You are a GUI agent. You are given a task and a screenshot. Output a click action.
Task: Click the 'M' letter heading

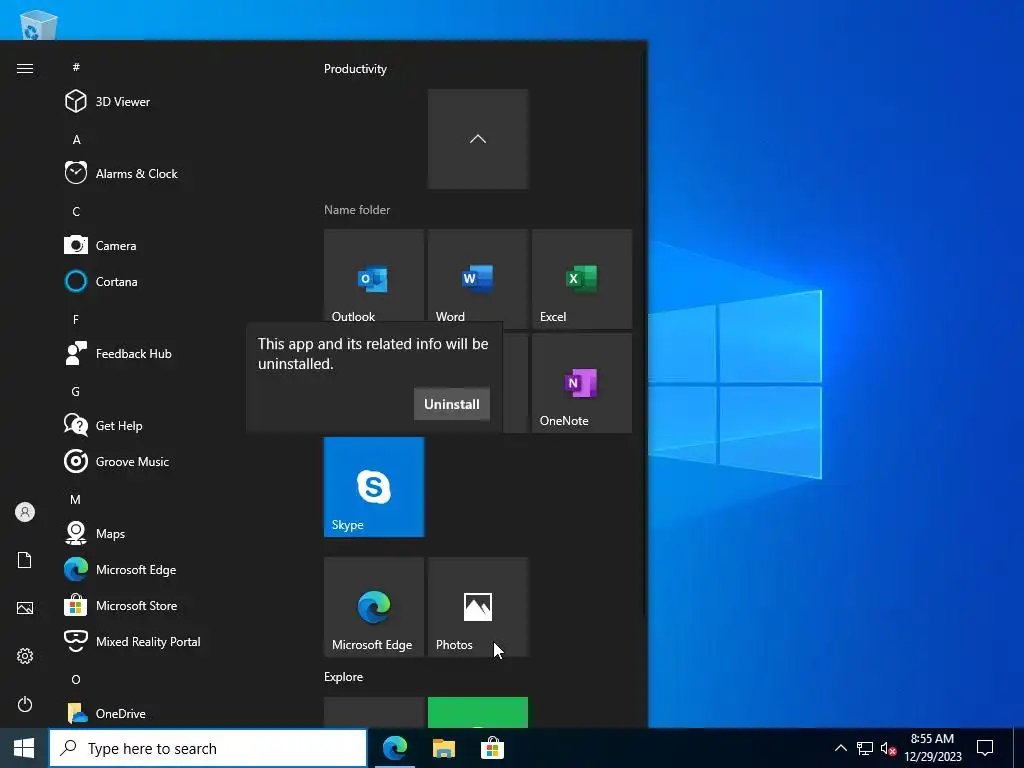pos(76,500)
